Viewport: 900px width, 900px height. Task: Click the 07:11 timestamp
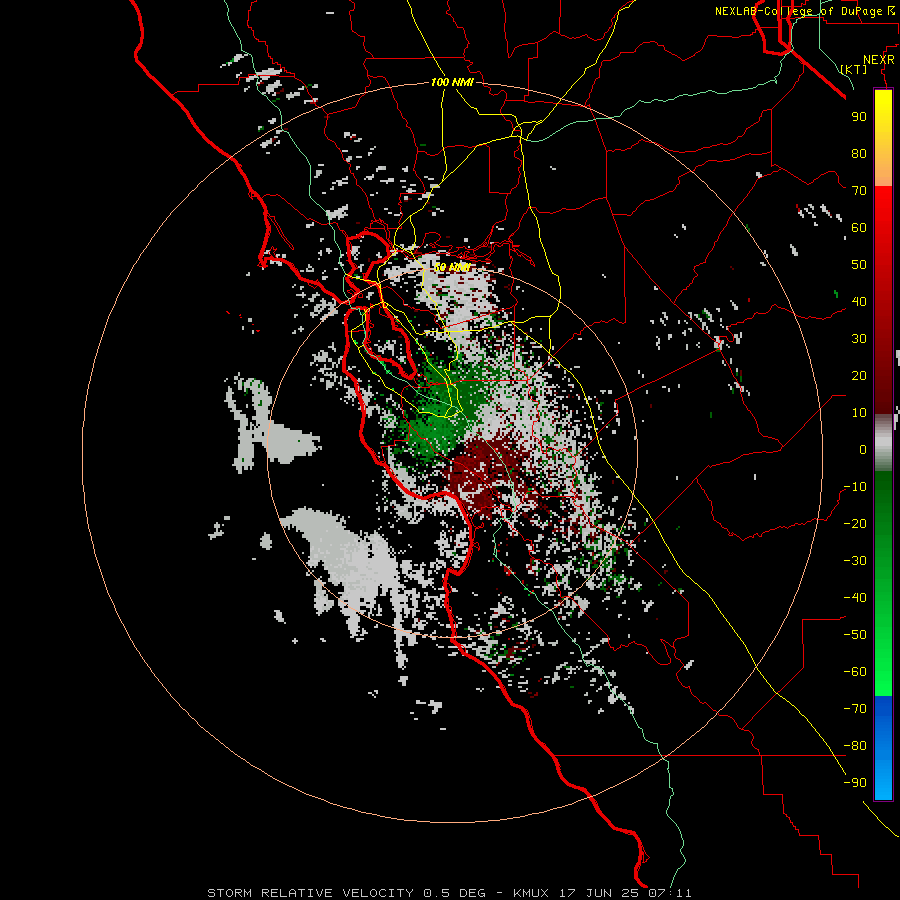pos(670,893)
